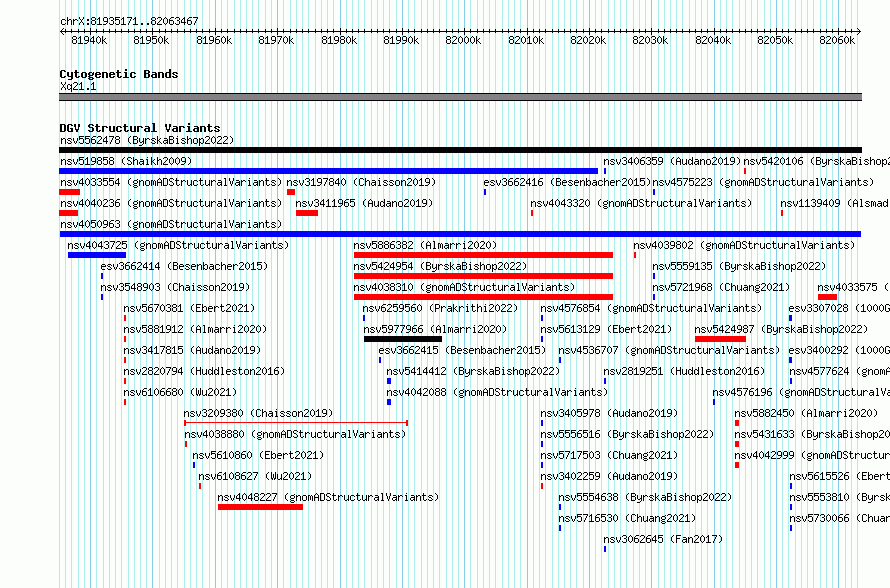Select nsv4536707 gnomAD variant label
The width and height of the screenshot is (890, 588).
669,350
